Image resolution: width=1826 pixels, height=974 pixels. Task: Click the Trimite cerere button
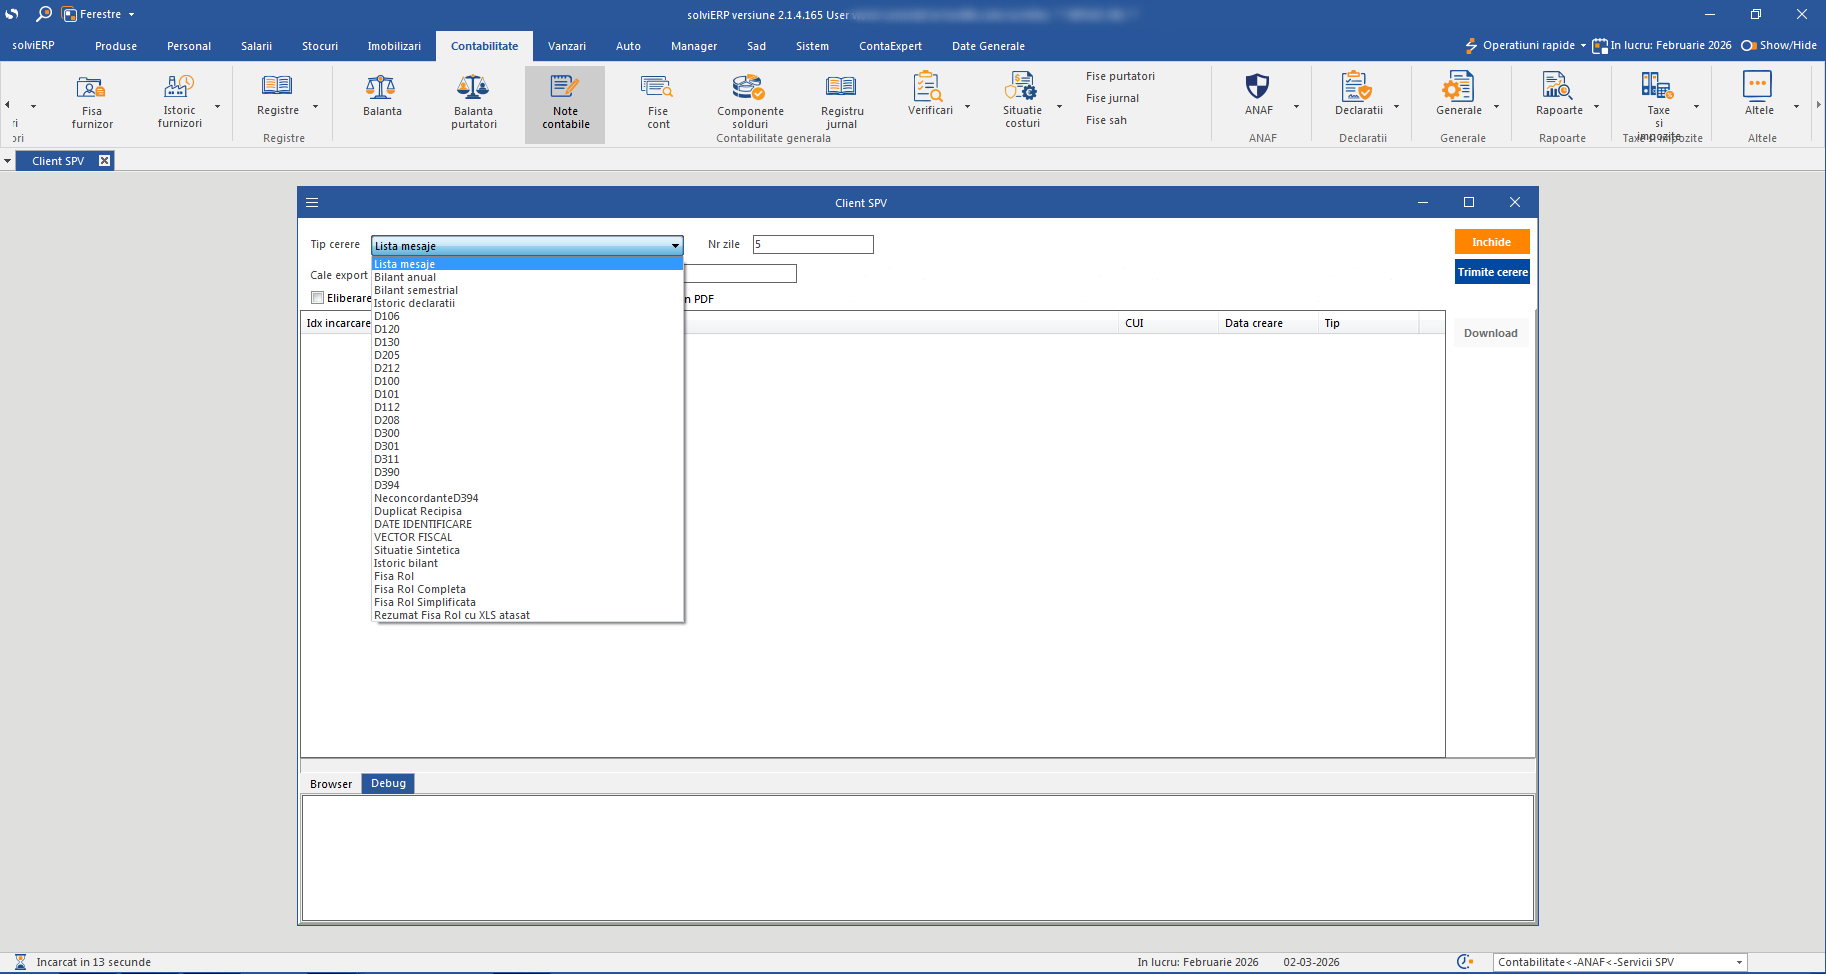click(x=1491, y=272)
